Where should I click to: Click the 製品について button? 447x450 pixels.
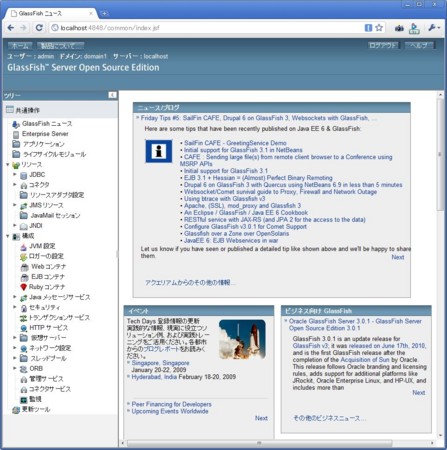[60, 46]
